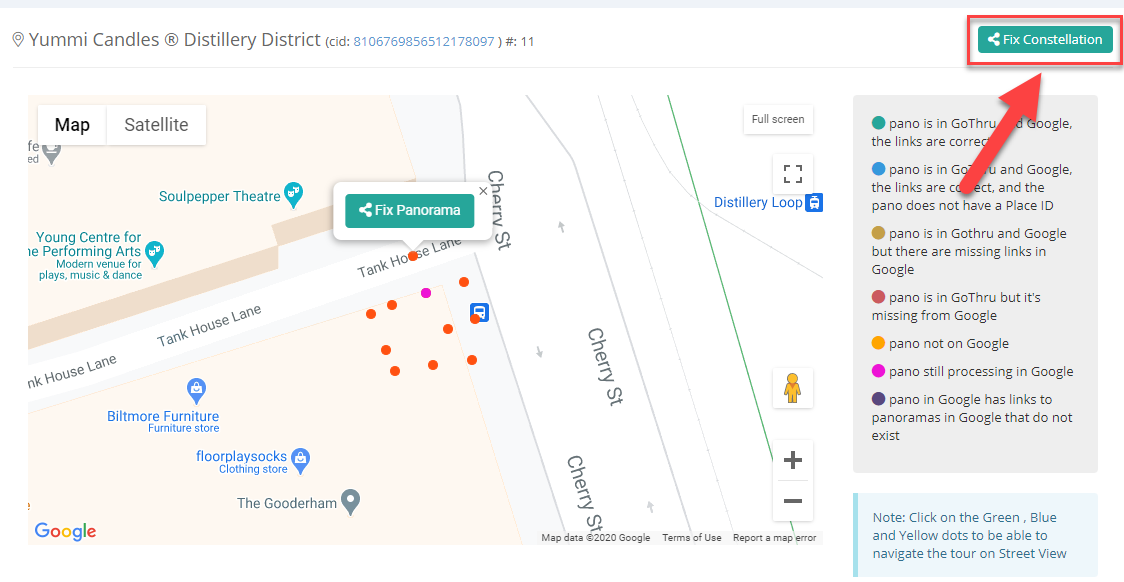Click the Biltmore Furniture label text

tap(163, 416)
